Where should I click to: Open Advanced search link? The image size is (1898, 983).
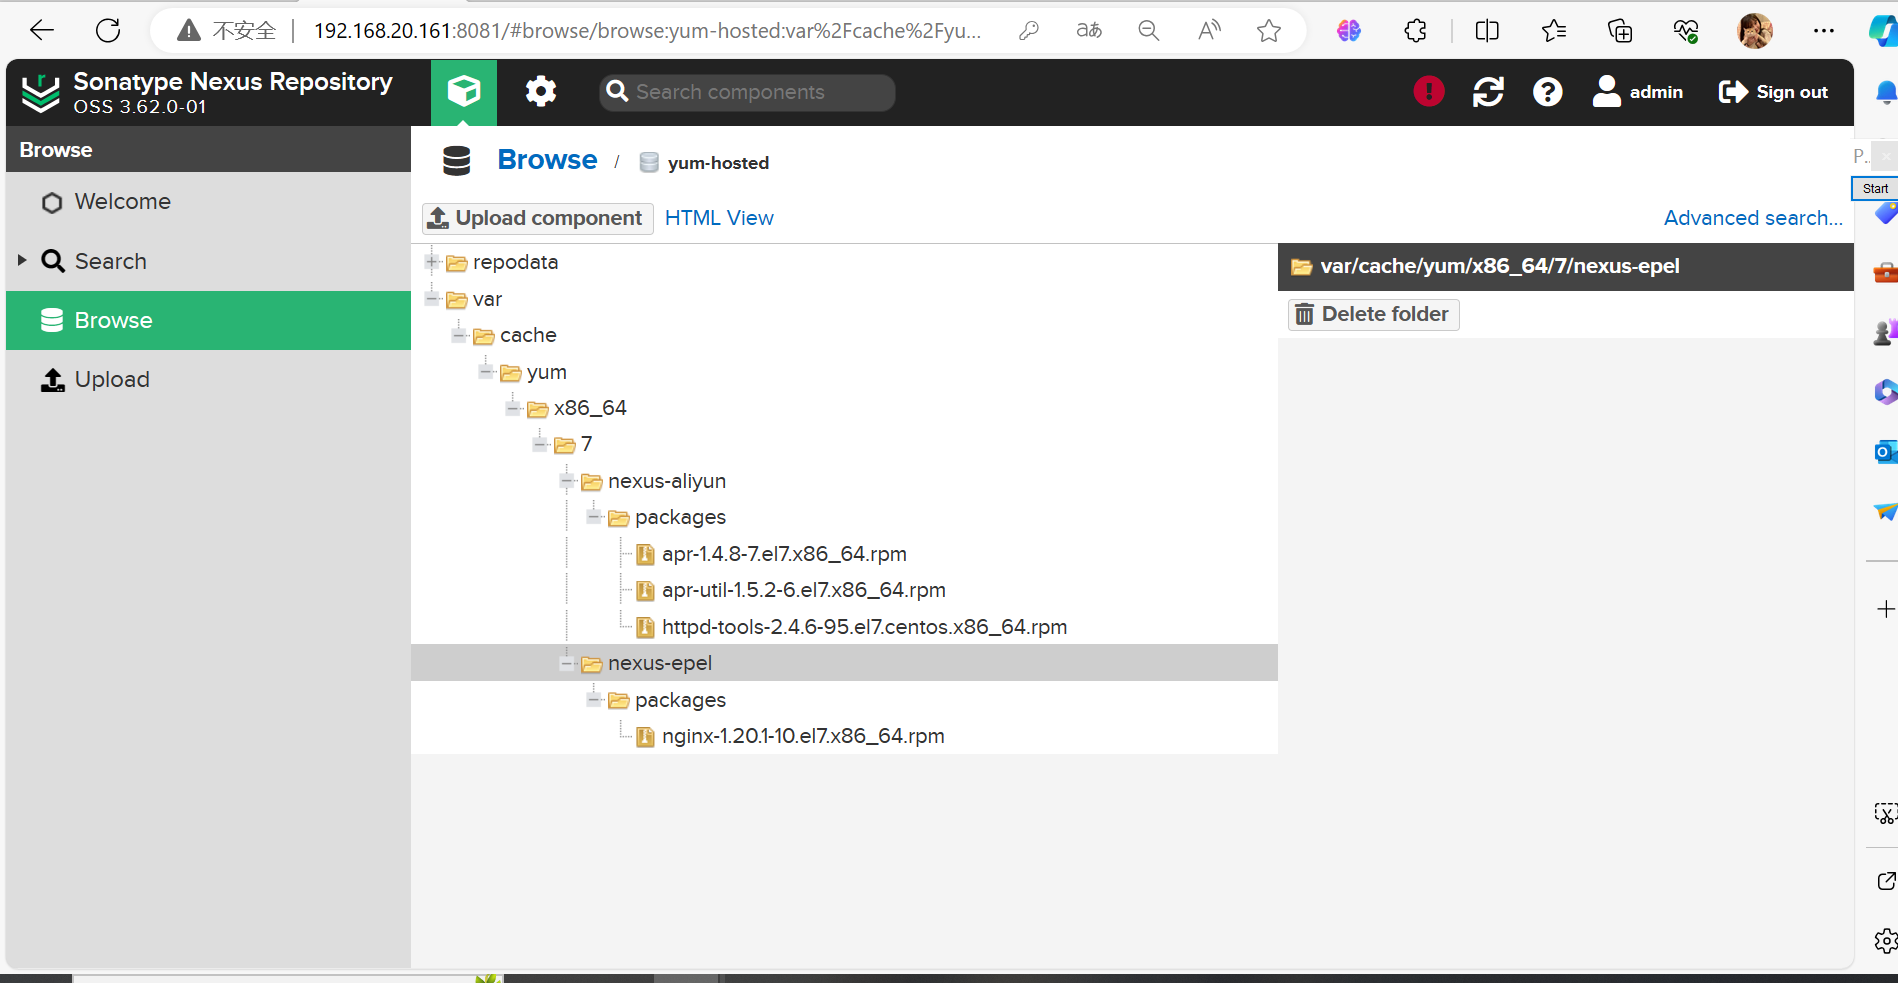coord(1752,218)
